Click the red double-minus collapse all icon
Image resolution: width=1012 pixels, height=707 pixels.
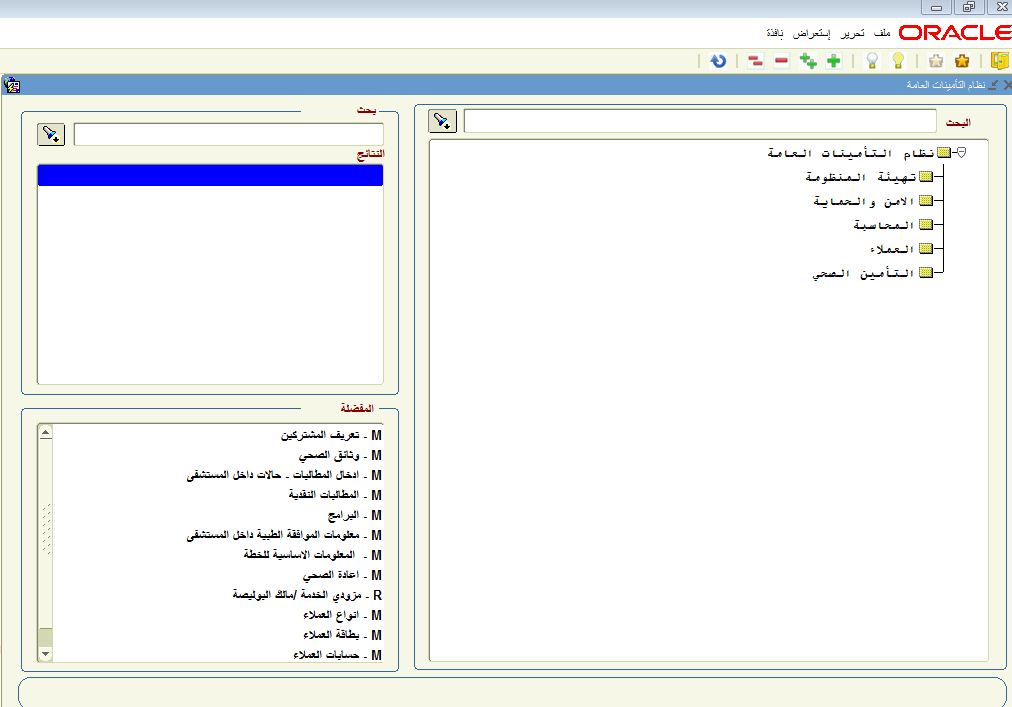pos(755,61)
